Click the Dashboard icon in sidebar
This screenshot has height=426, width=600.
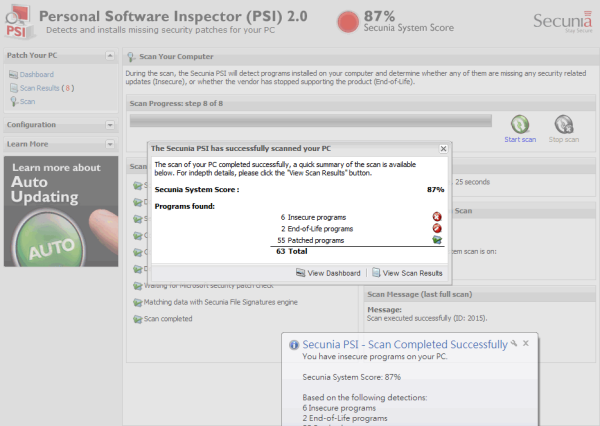(x=13, y=74)
